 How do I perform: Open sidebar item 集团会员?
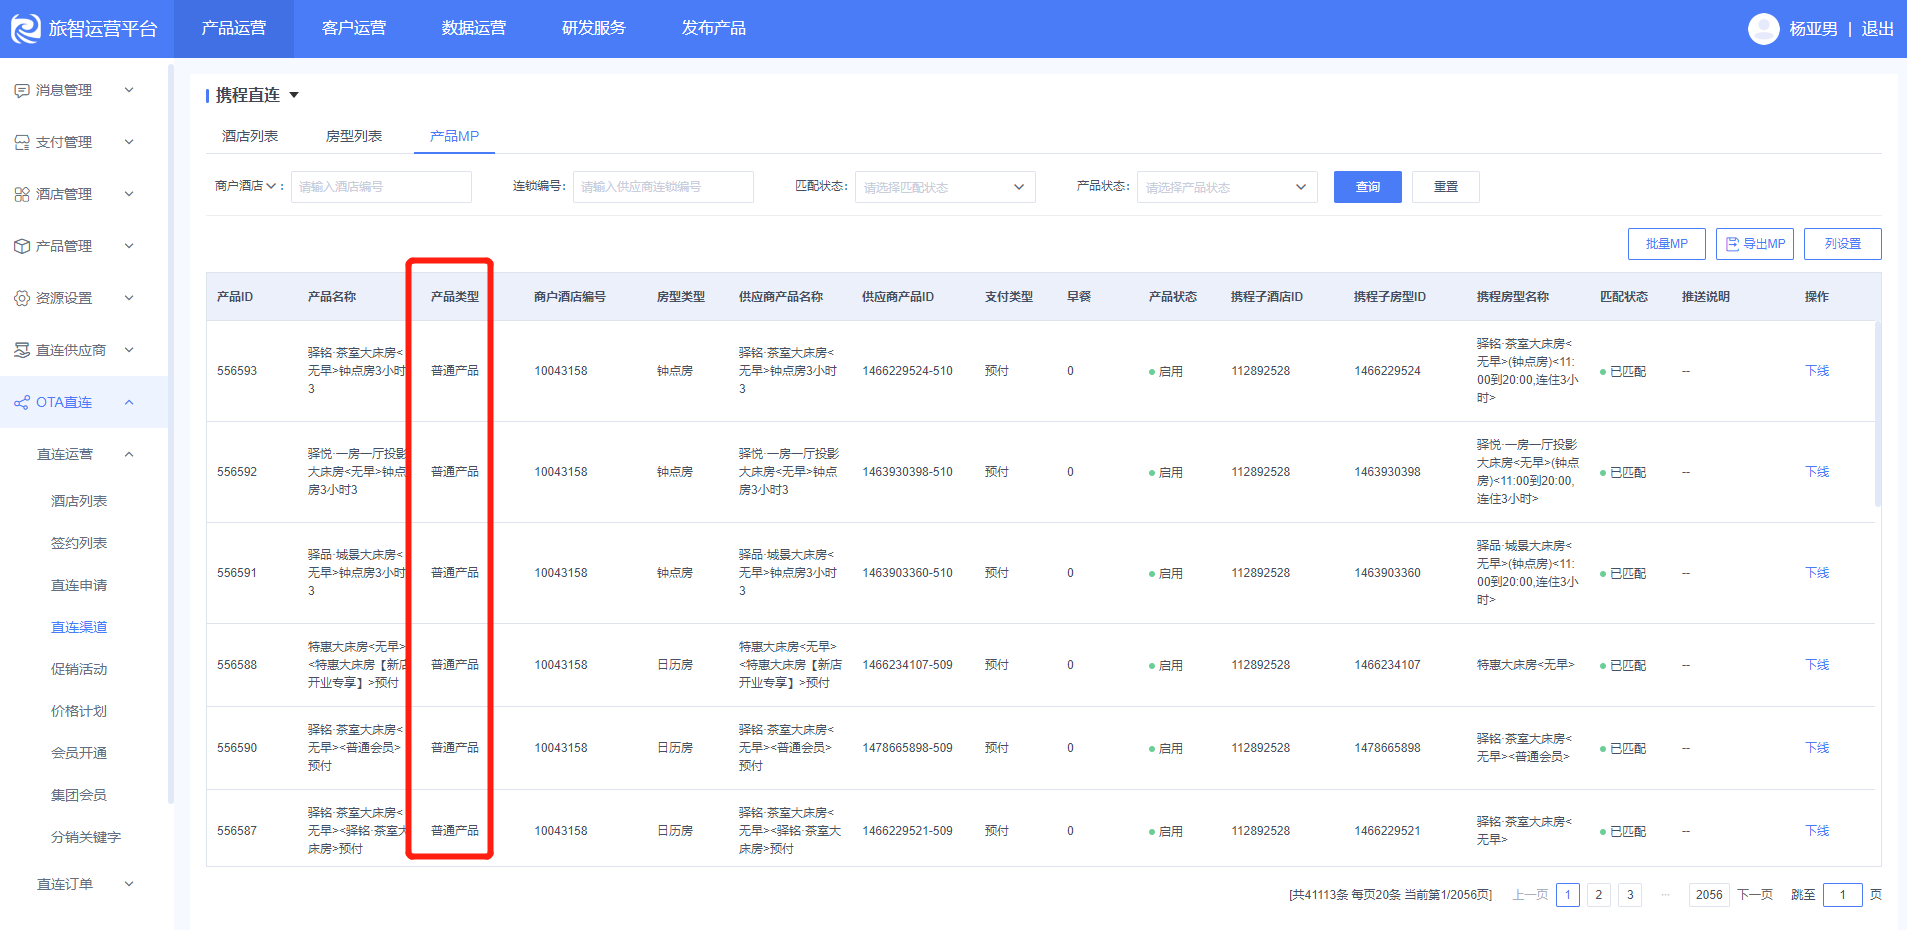(79, 795)
